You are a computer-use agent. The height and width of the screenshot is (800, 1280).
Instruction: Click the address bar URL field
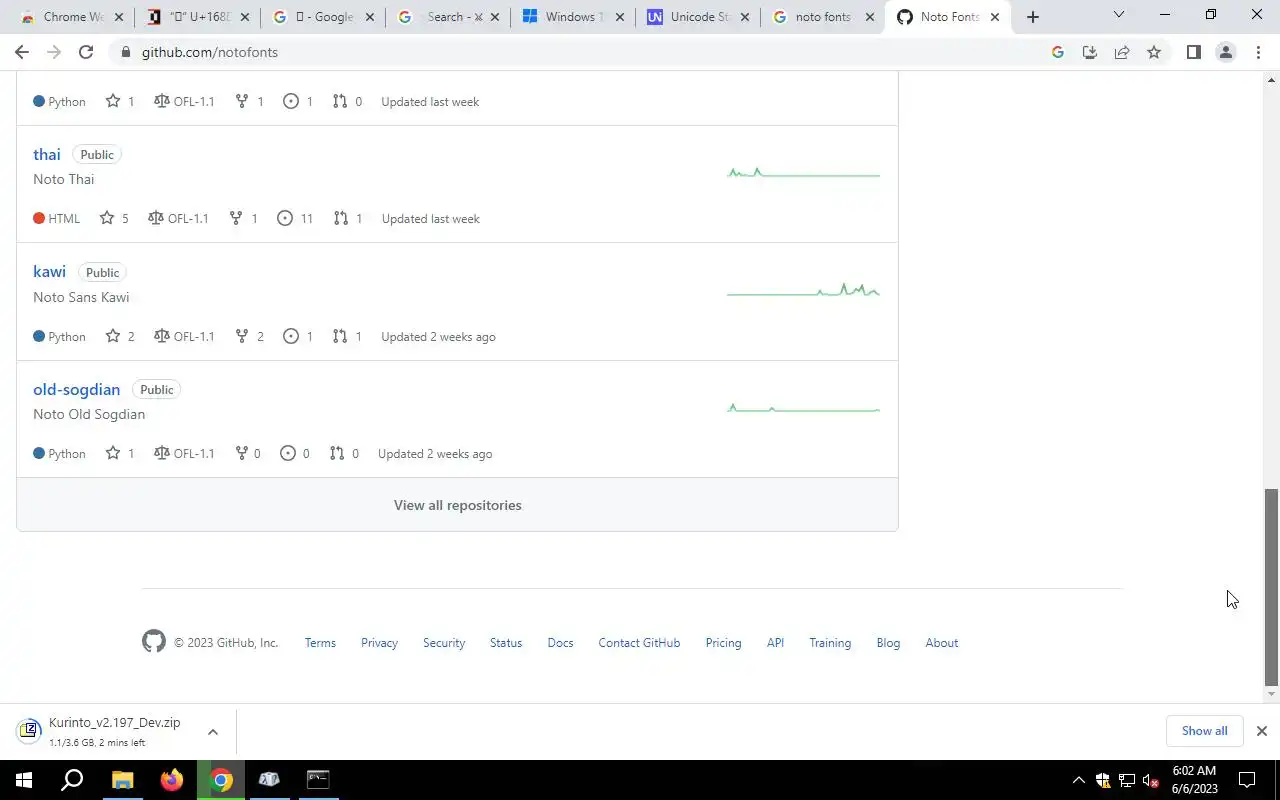580,52
